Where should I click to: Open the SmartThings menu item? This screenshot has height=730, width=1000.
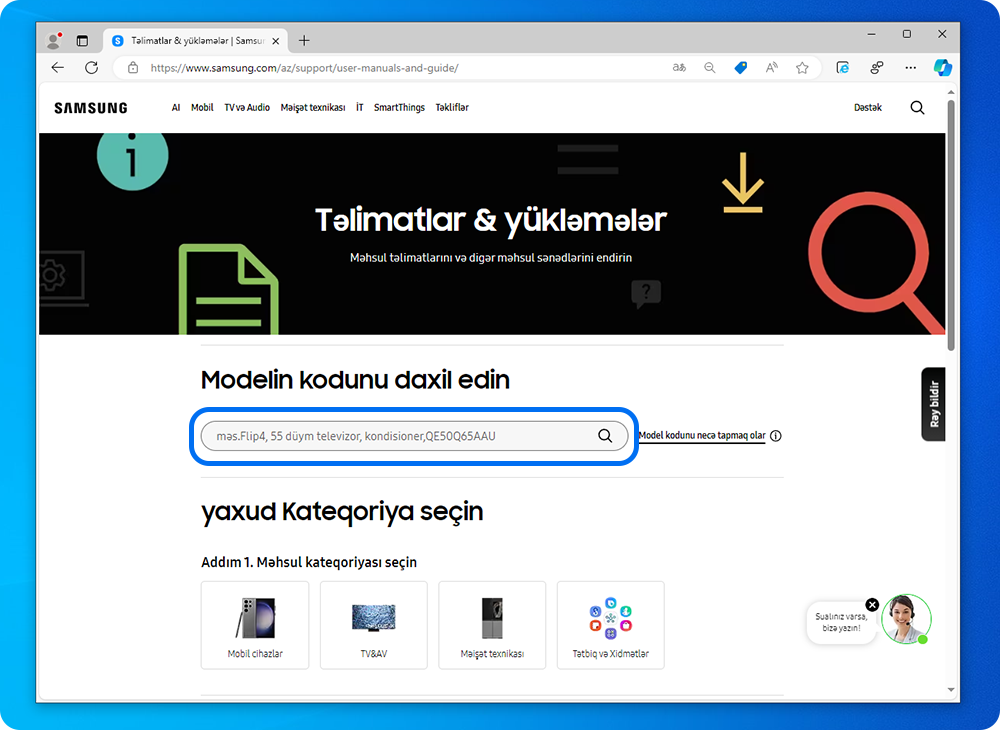[399, 107]
